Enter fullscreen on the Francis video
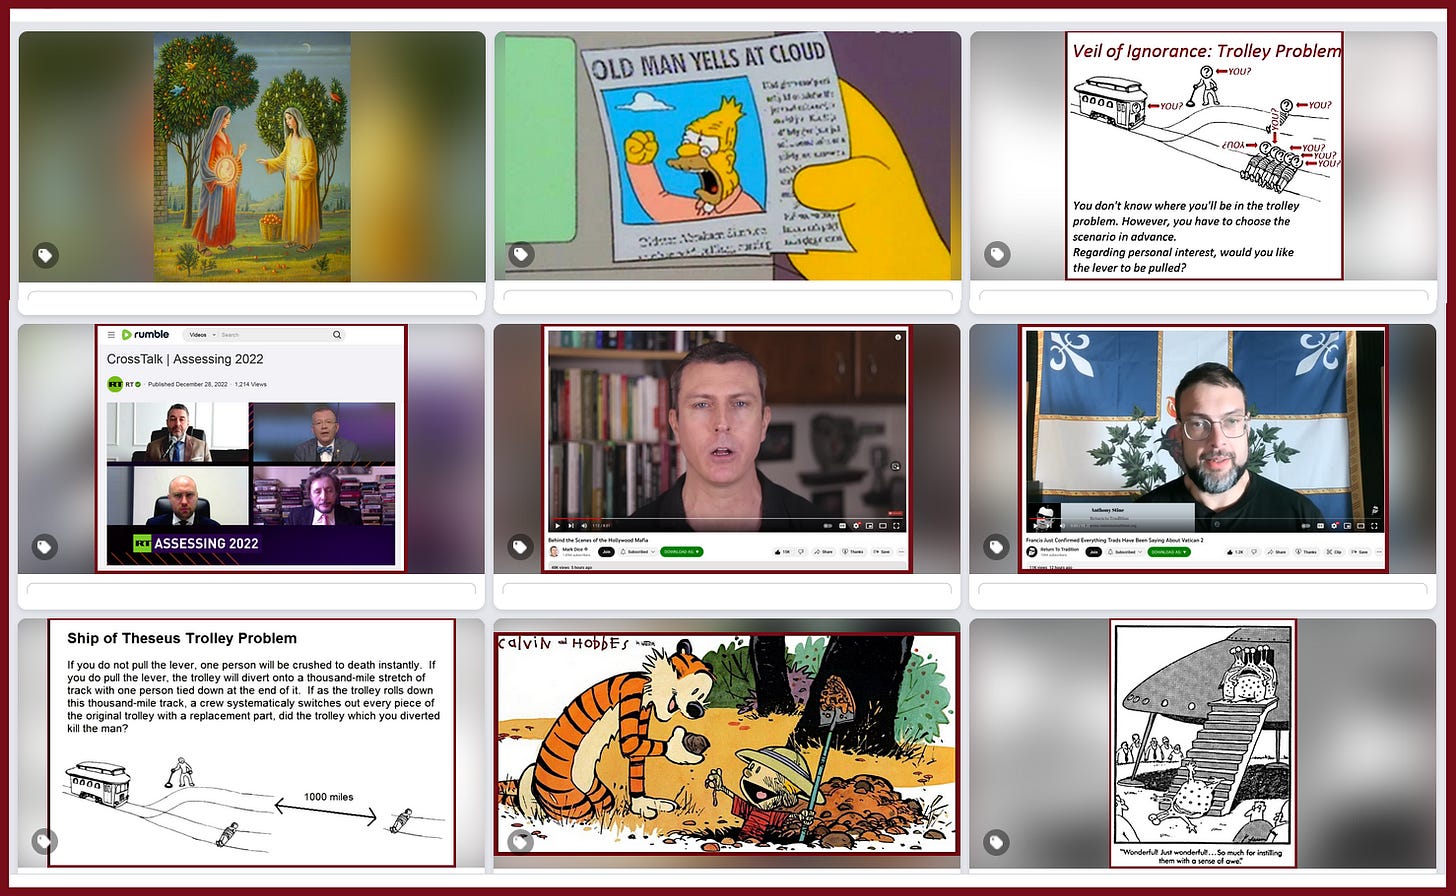The image size is (1456, 896). [x=1375, y=526]
